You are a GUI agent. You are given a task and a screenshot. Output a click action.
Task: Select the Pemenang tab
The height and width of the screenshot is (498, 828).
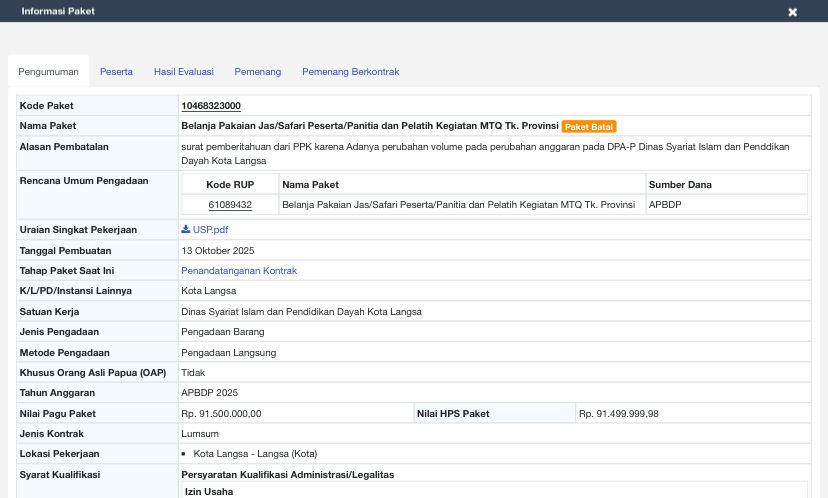click(x=257, y=72)
